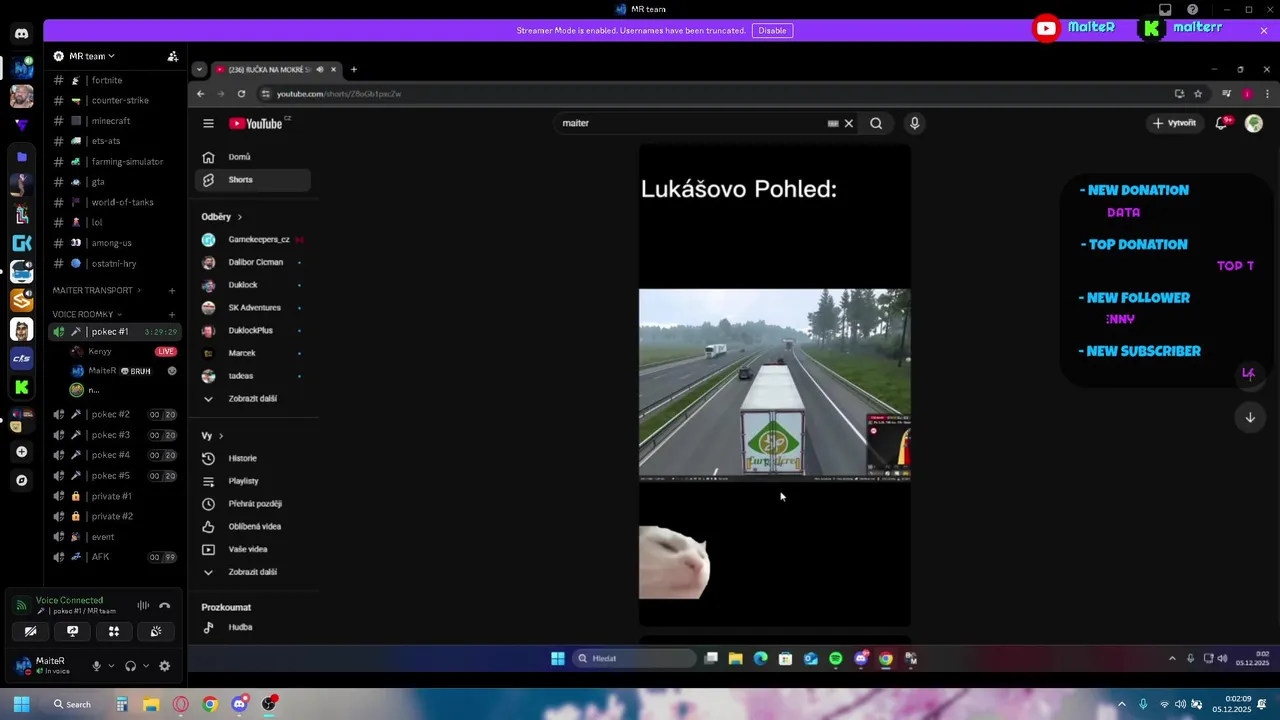This screenshot has width=1280, height=720.
Task: Add channel to VOICE ROOMKY category
Action: [172, 314]
